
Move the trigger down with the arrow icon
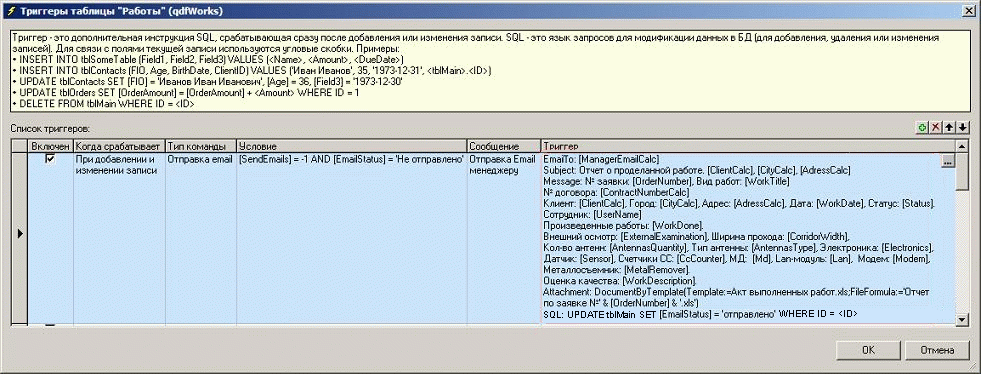(963, 128)
